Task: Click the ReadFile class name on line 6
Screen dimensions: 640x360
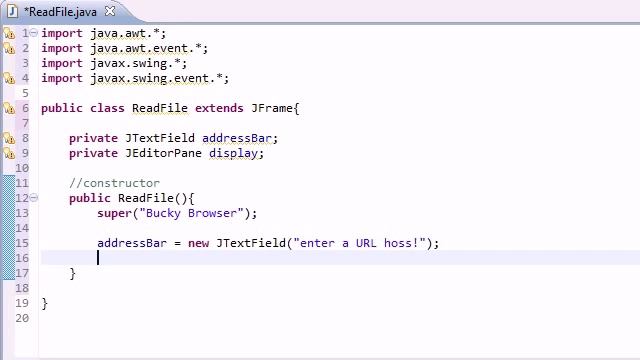Action: (x=160, y=109)
